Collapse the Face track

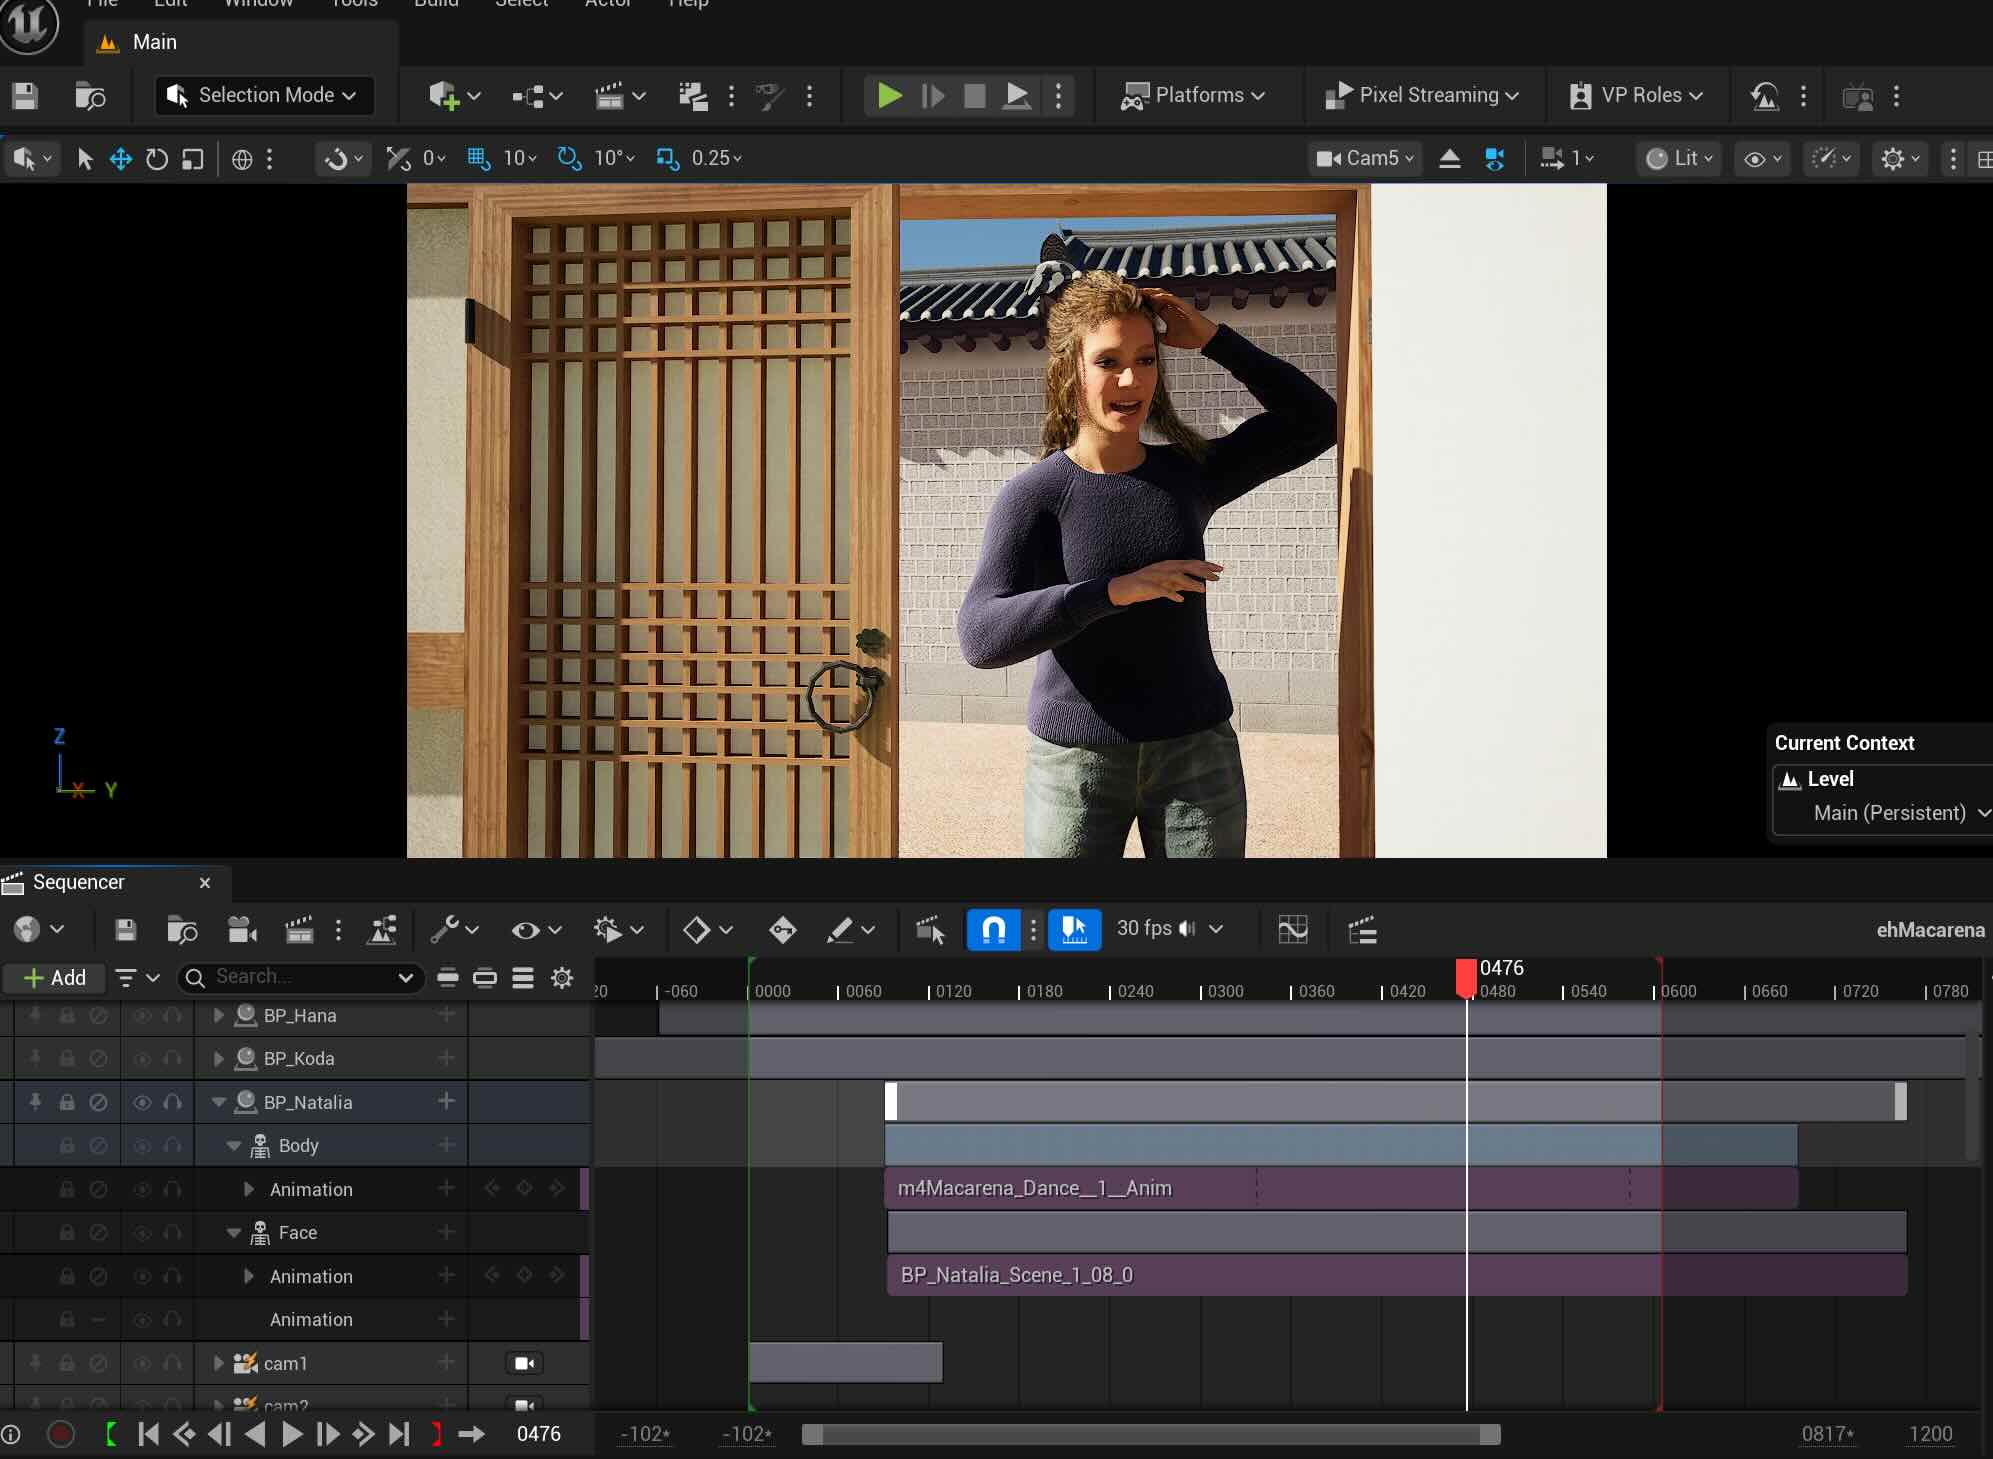tap(234, 1233)
